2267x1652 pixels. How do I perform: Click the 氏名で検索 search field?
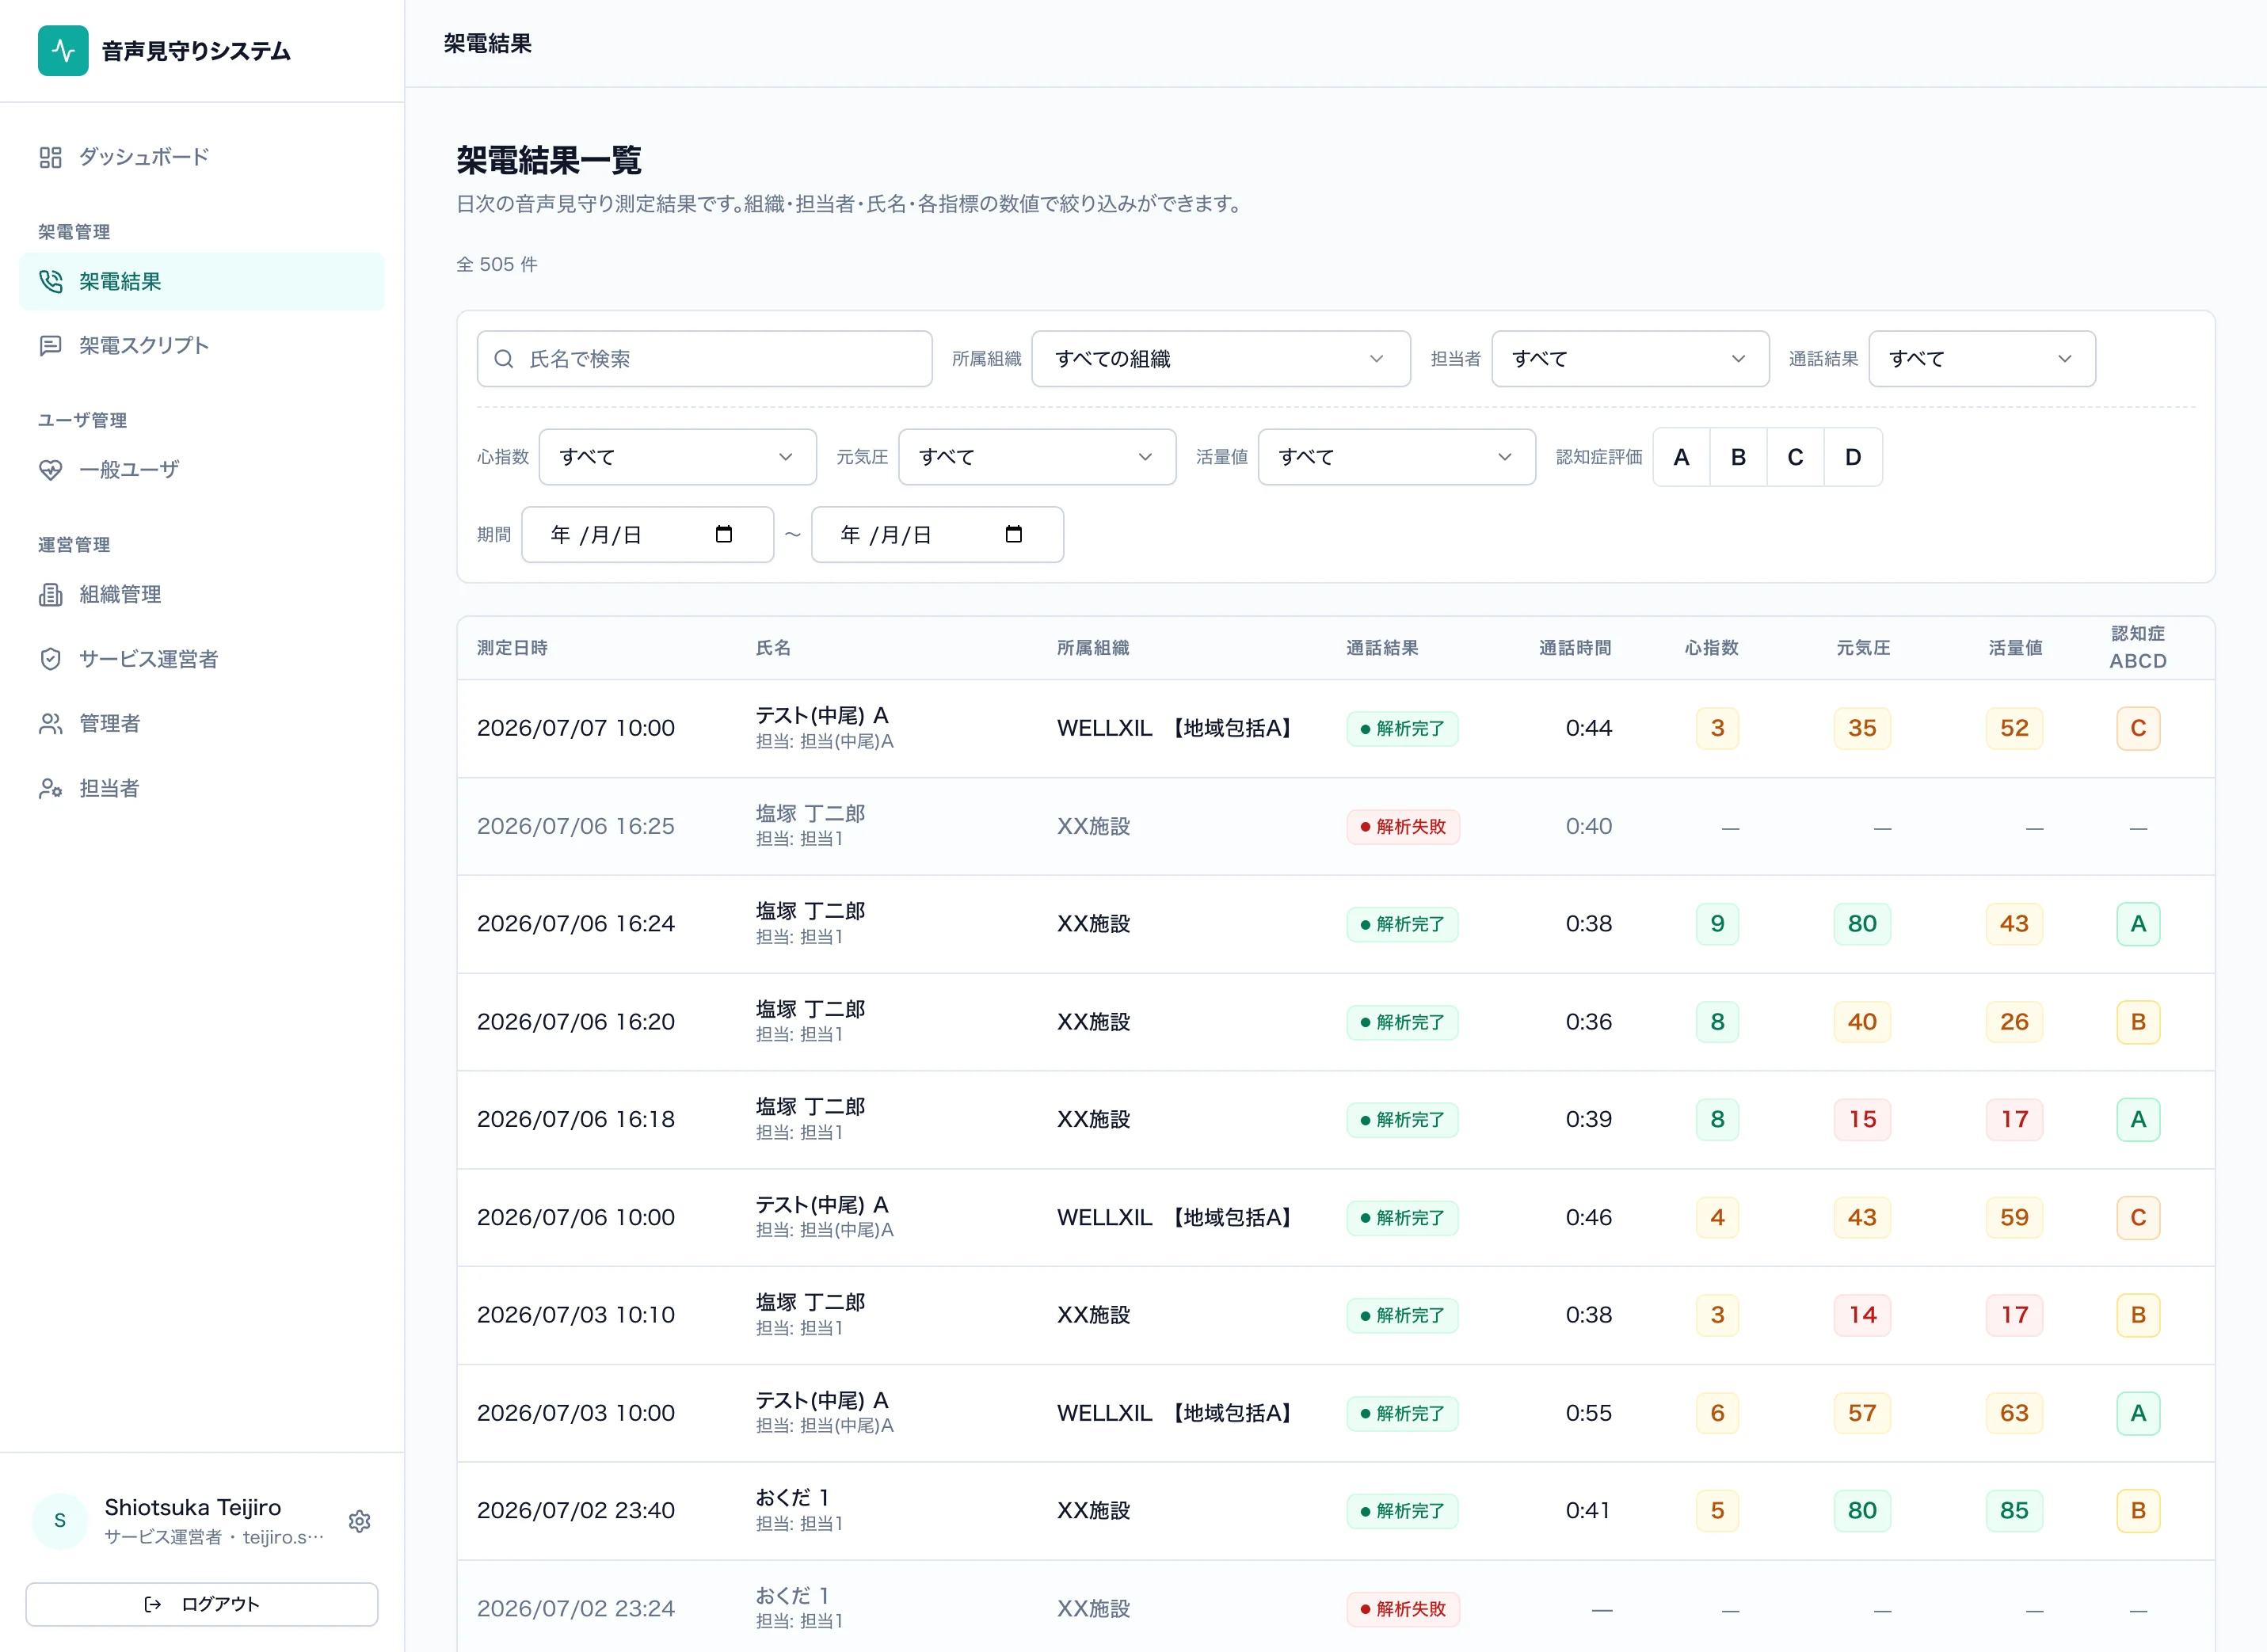(705, 359)
